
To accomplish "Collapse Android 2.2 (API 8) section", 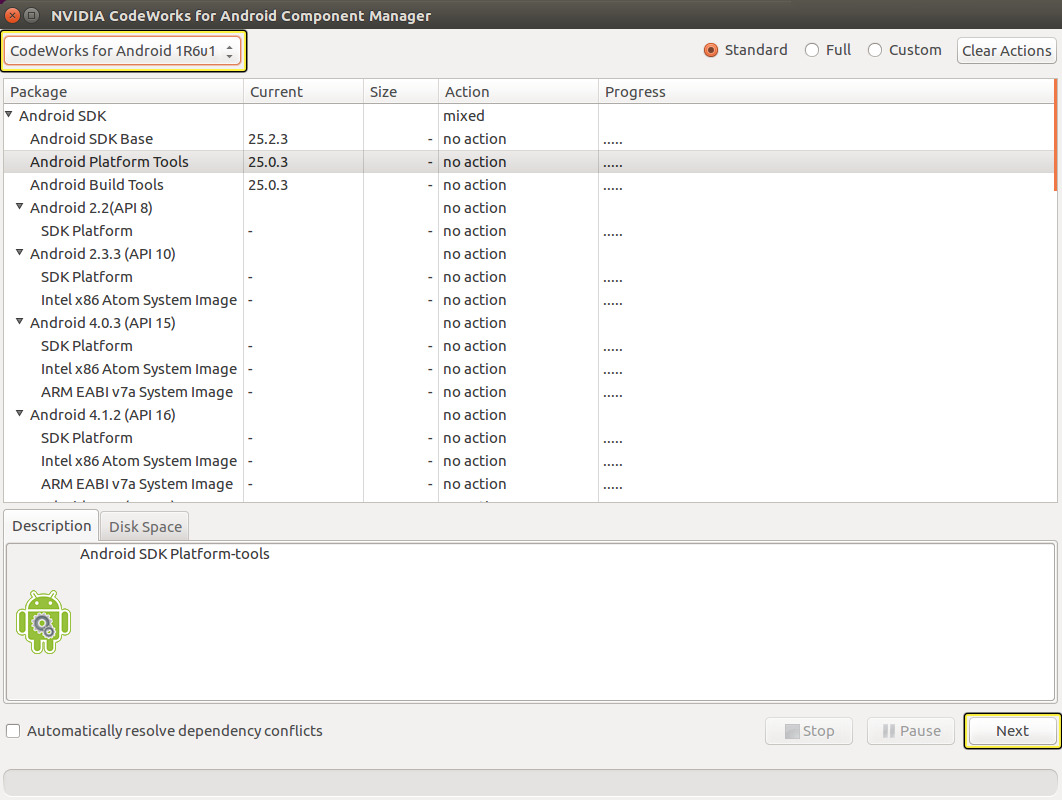I will 19,207.
